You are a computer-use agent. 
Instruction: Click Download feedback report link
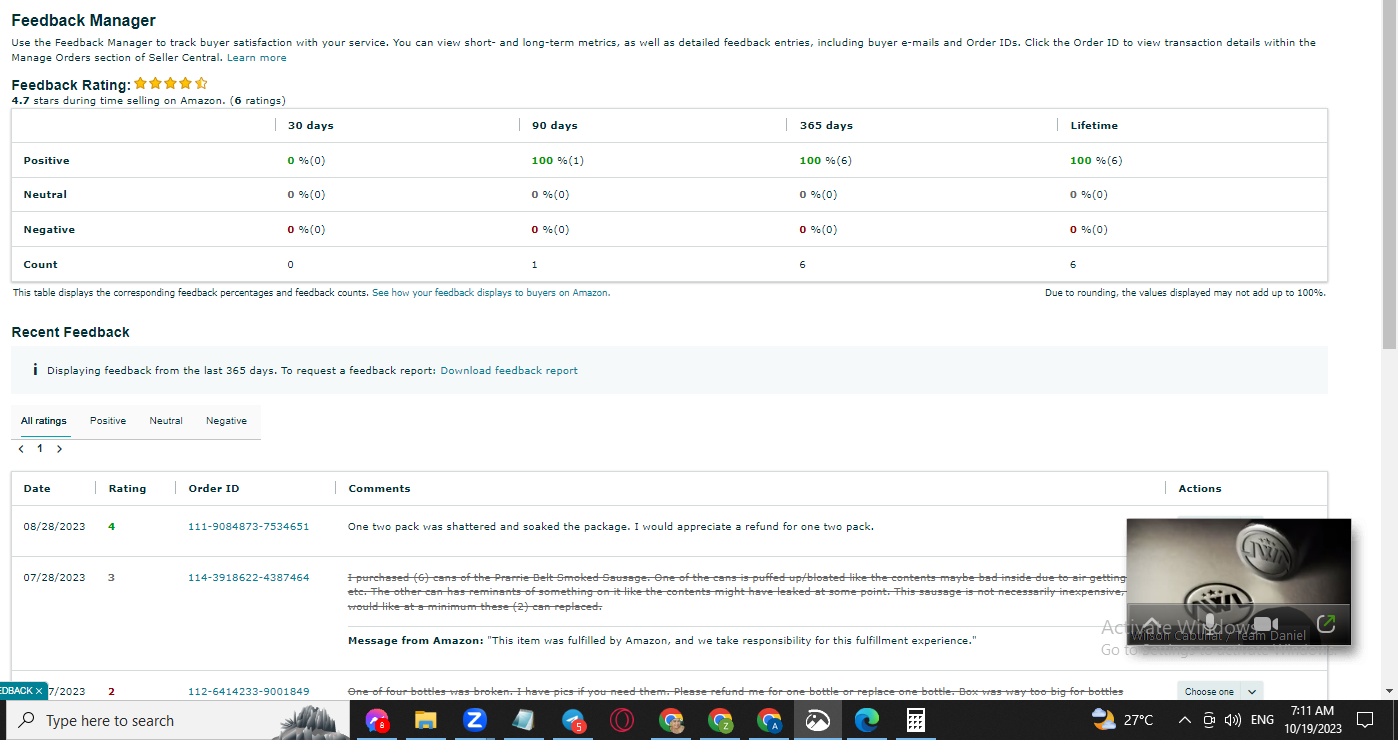509,371
